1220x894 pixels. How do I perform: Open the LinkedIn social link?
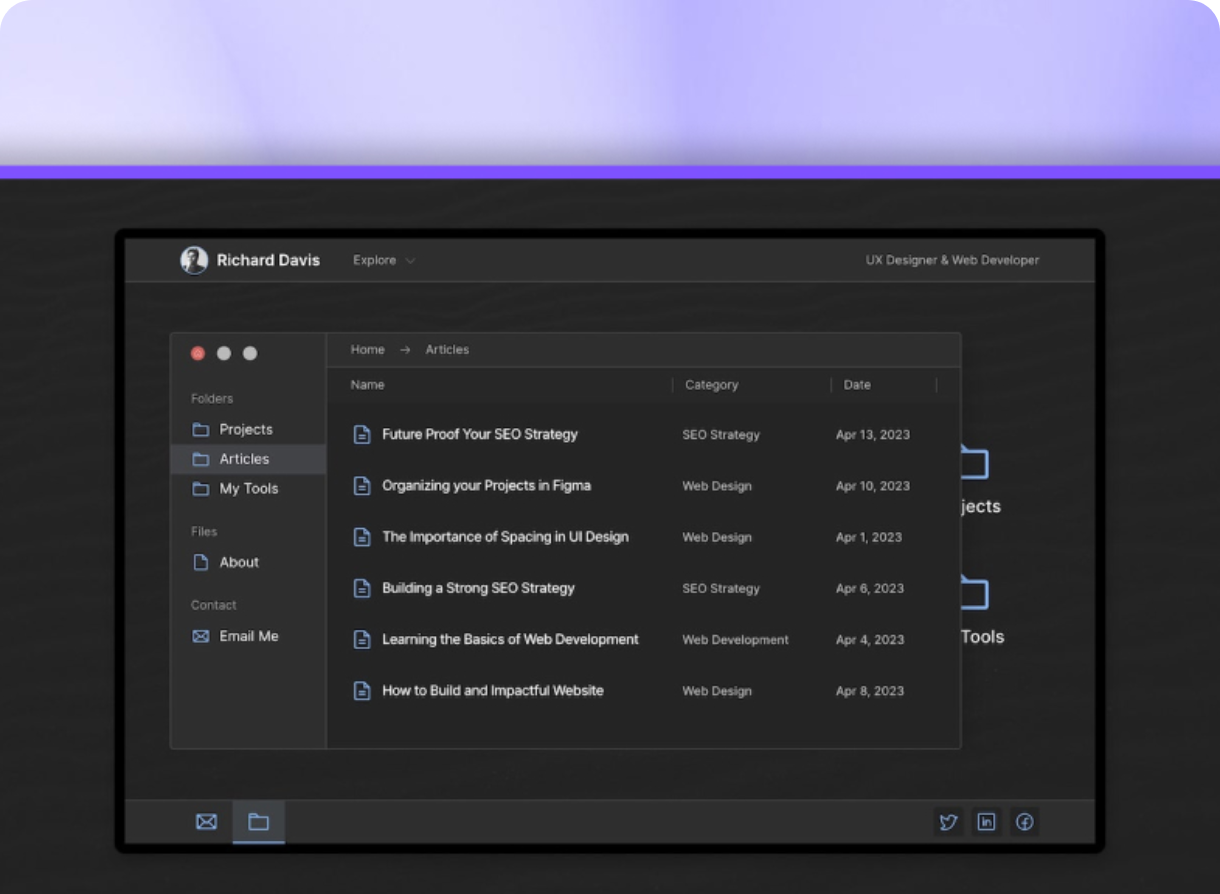pyautogui.click(x=986, y=822)
